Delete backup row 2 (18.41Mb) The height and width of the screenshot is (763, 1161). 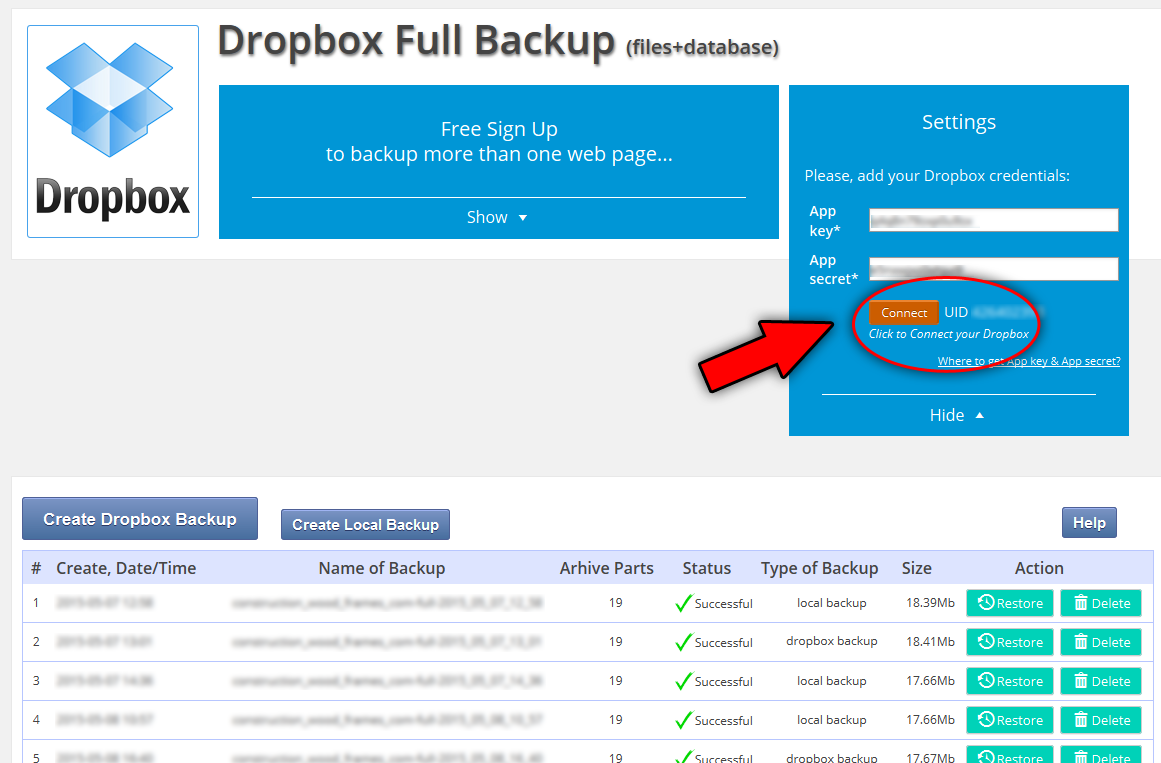[x=1101, y=642]
